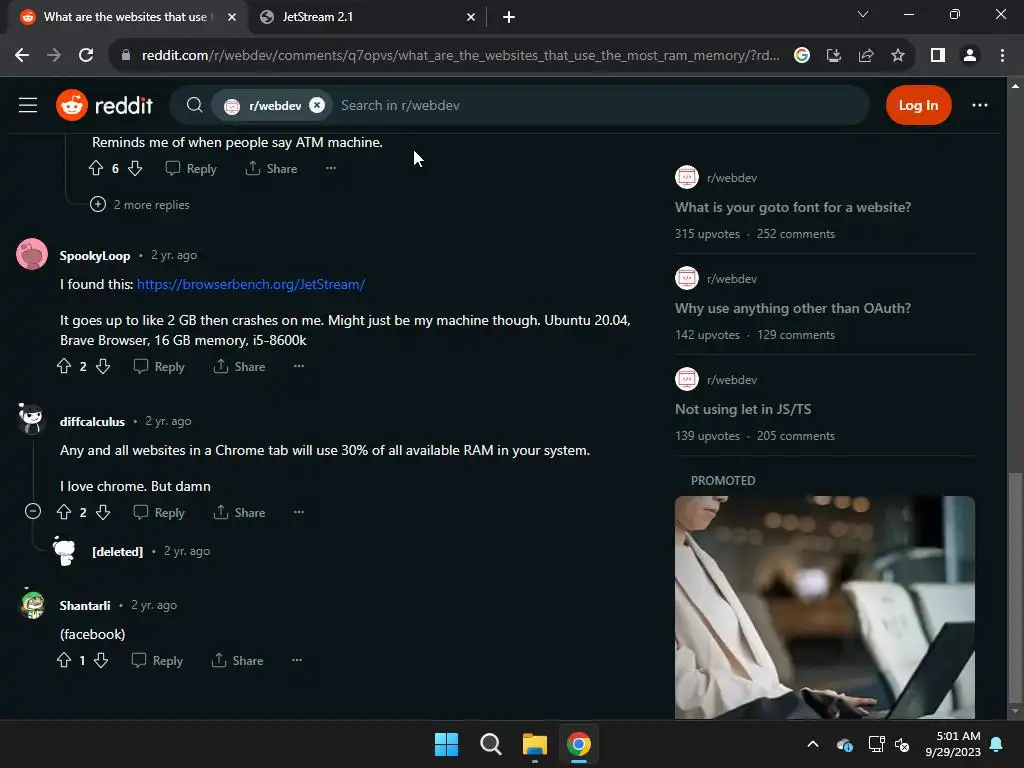Open the browserbench.org/JetStream link

pos(251,284)
